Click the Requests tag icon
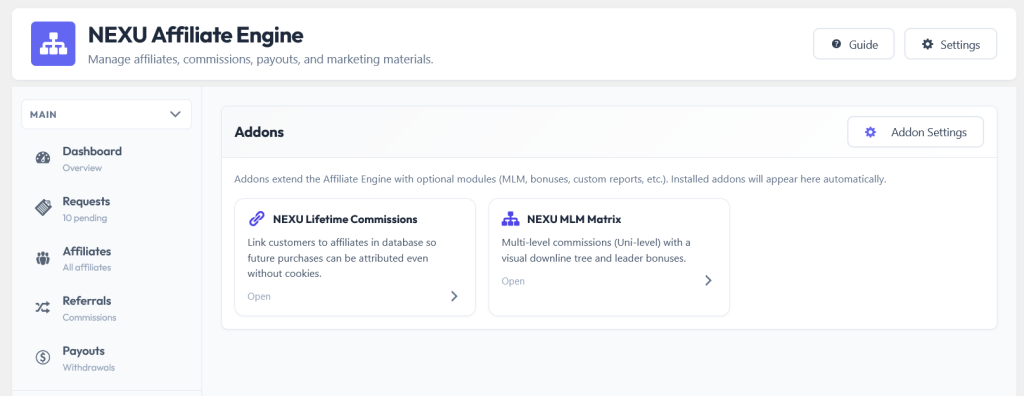Image resolution: width=1024 pixels, height=396 pixels. [42, 208]
